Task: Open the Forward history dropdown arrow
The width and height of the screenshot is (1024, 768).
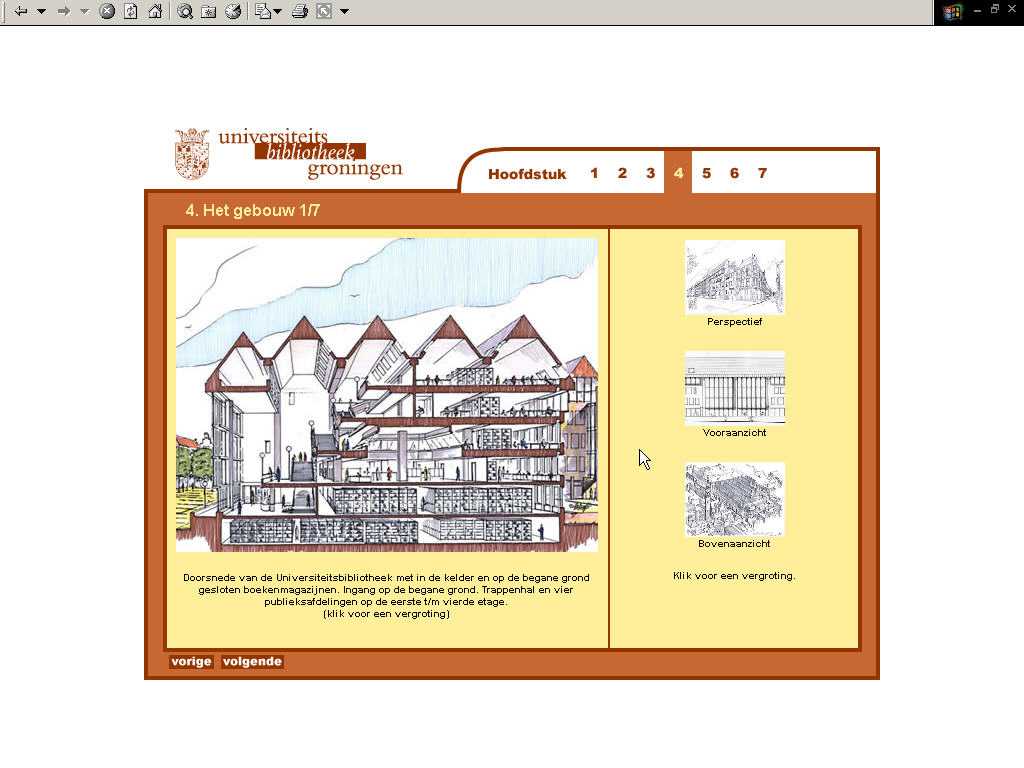Action: [x=84, y=11]
